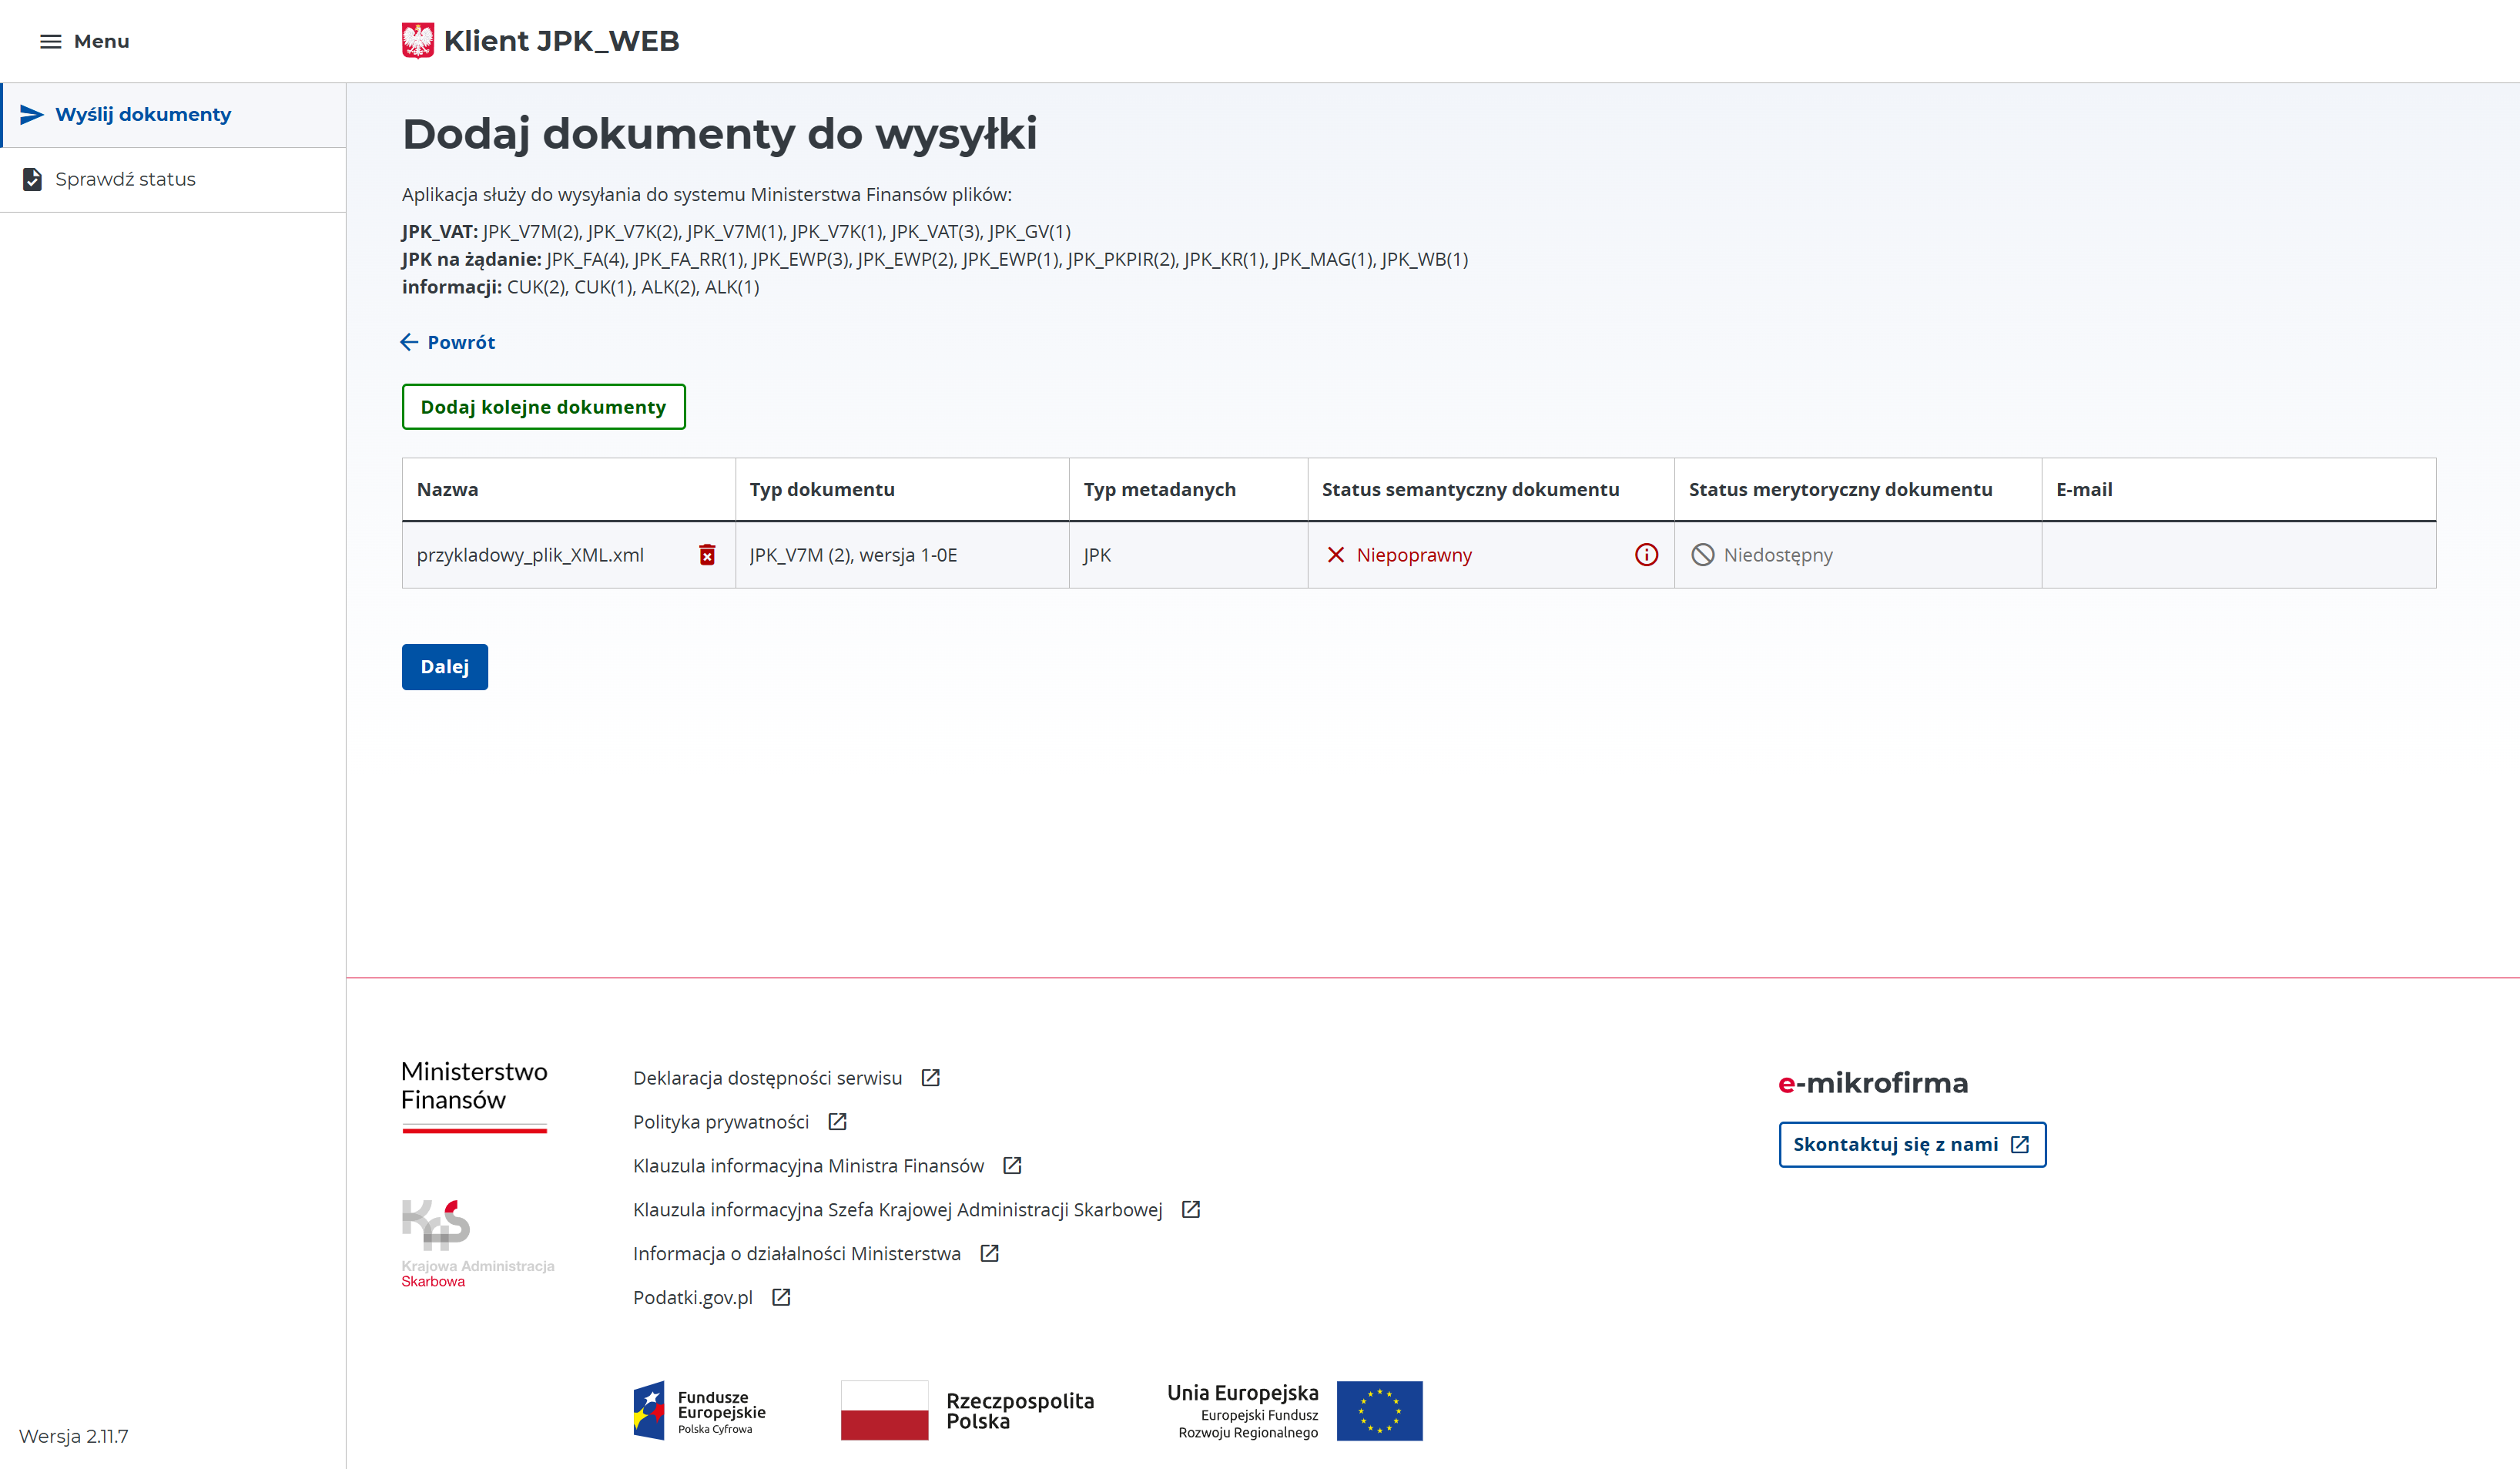The width and height of the screenshot is (2520, 1469).
Task: Open Deklaracja dostępności serwisu link
Action: coord(767,1078)
